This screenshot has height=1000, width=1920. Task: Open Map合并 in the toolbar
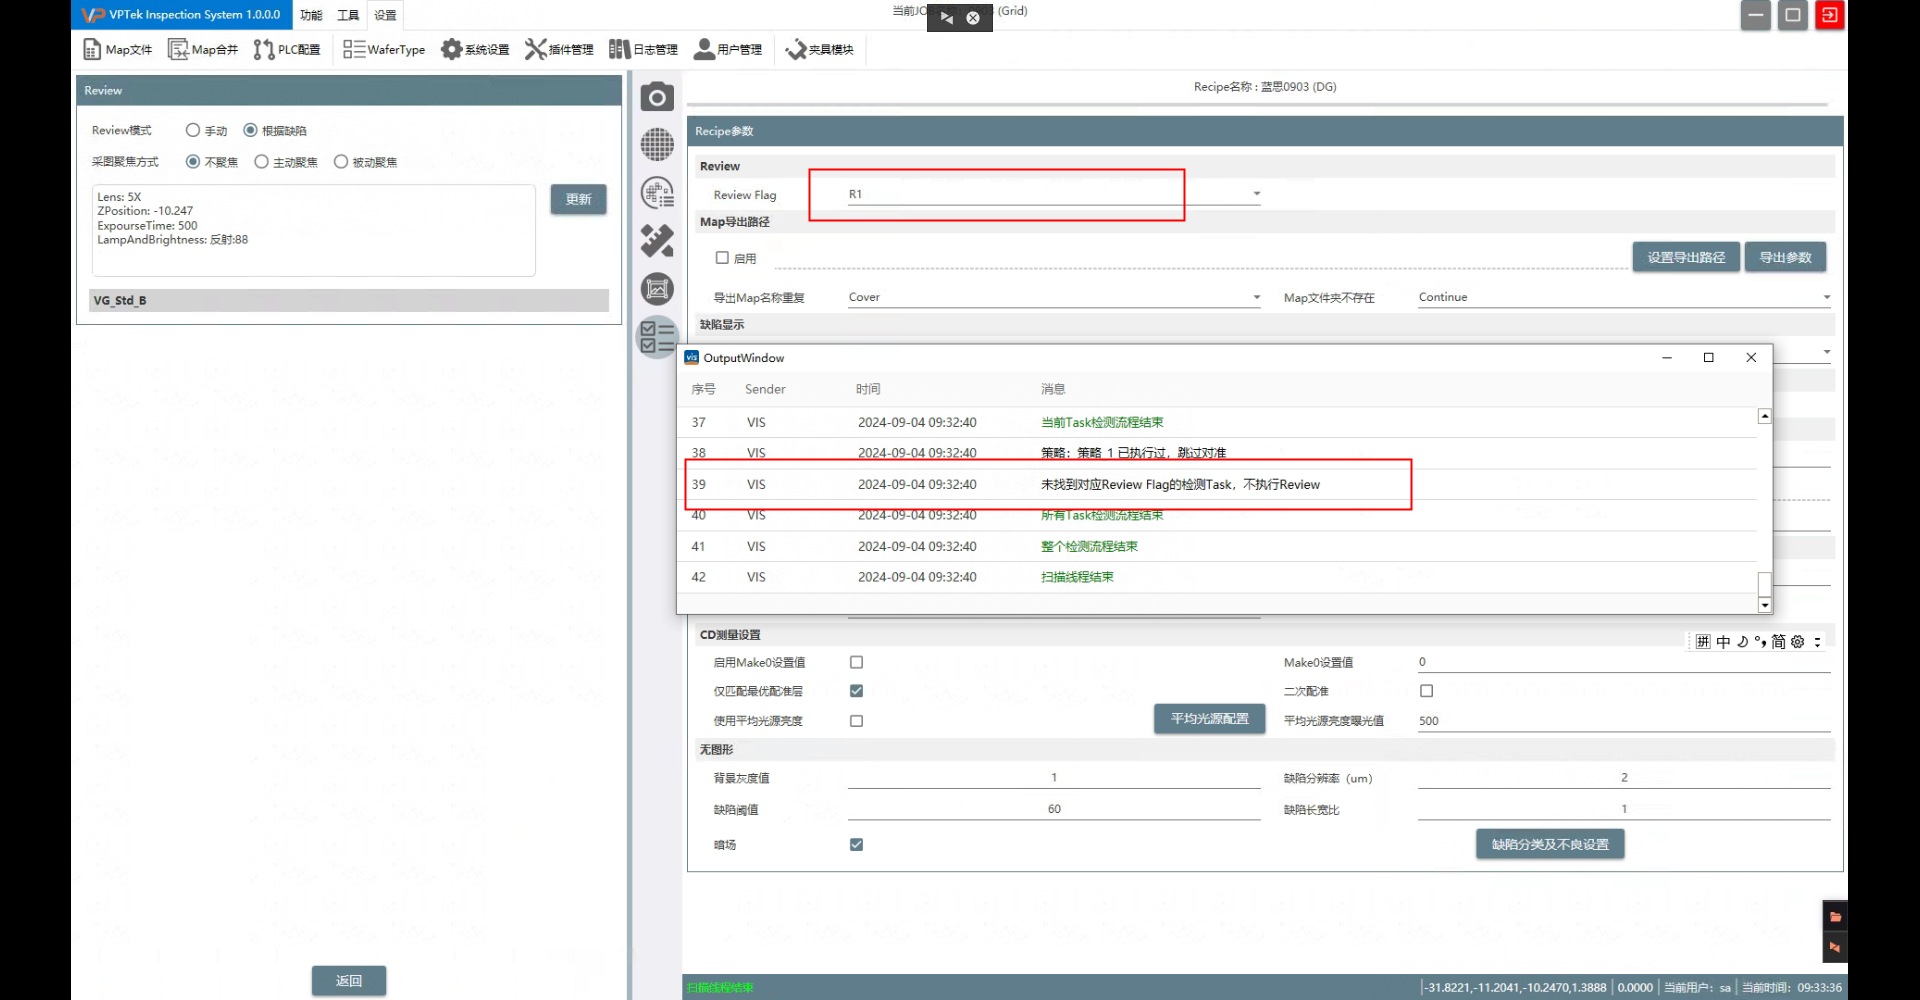203,49
